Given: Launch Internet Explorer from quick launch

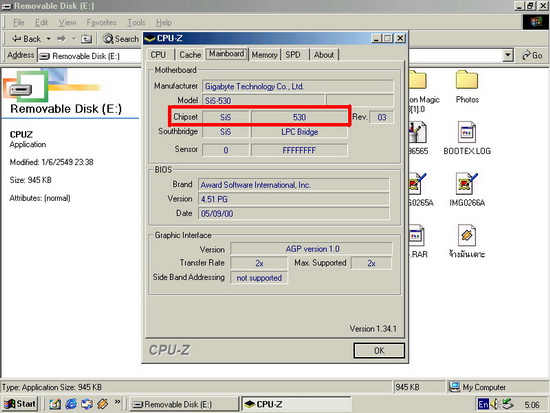Looking at the screenshot, I should coord(71,404).
